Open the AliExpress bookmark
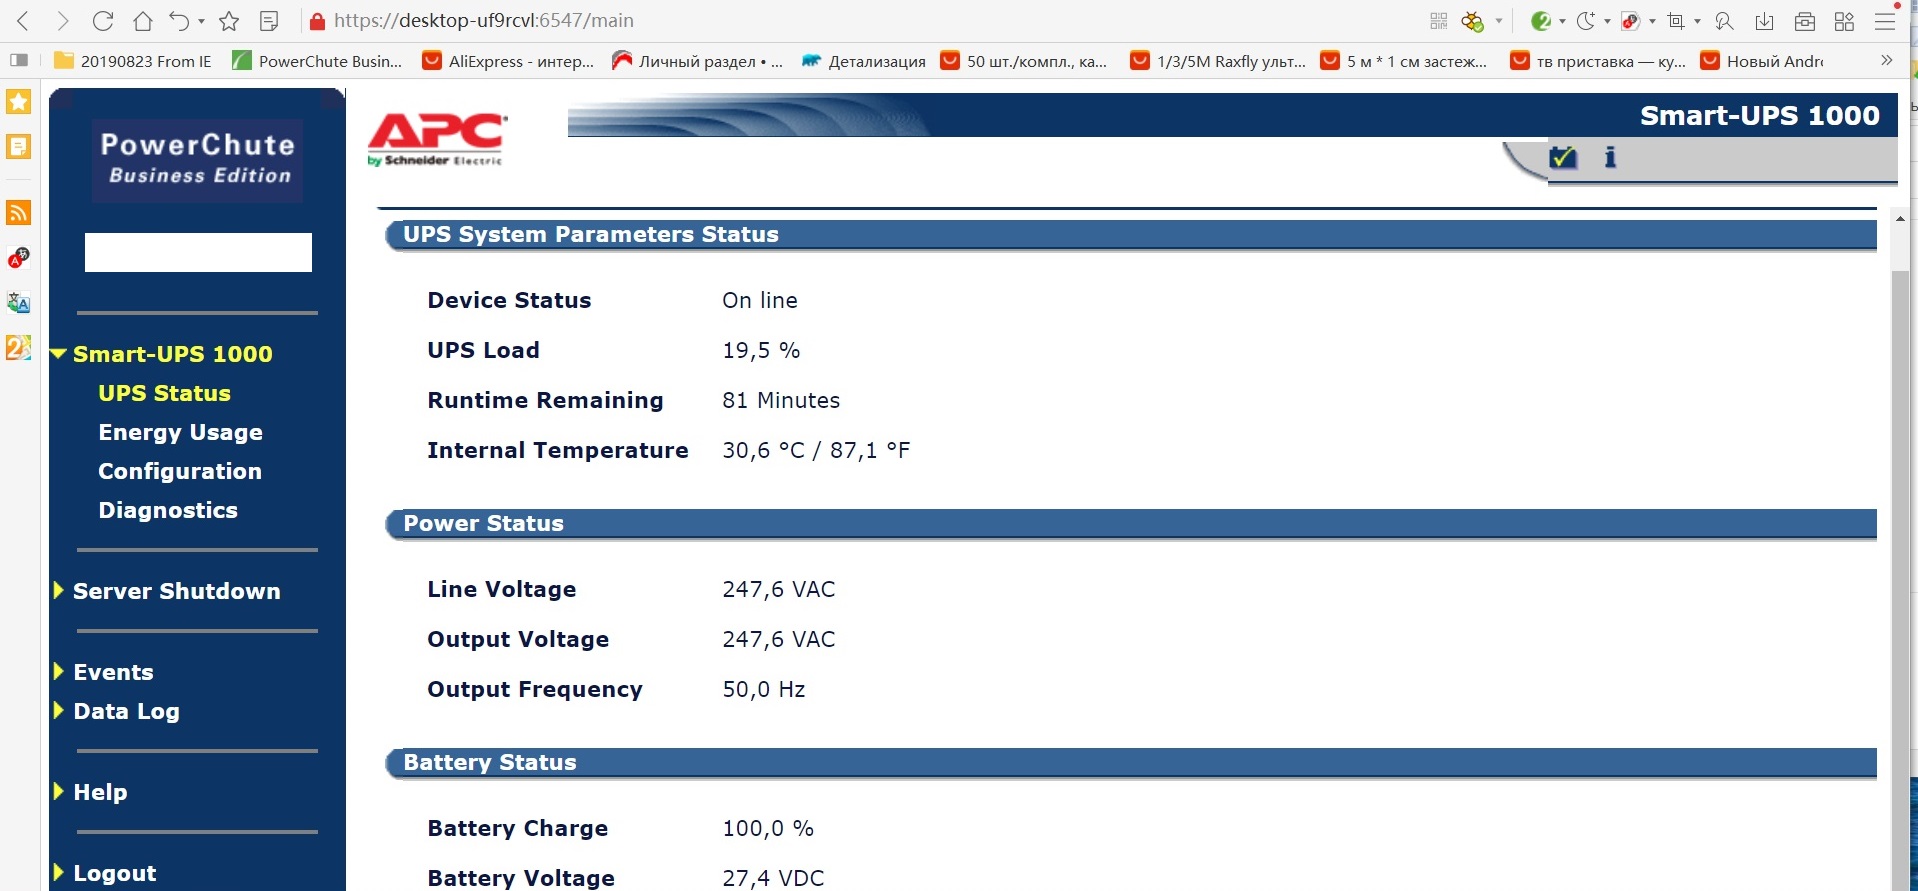The width and height of the screenshot is (1918, 891). click(508, 61)
